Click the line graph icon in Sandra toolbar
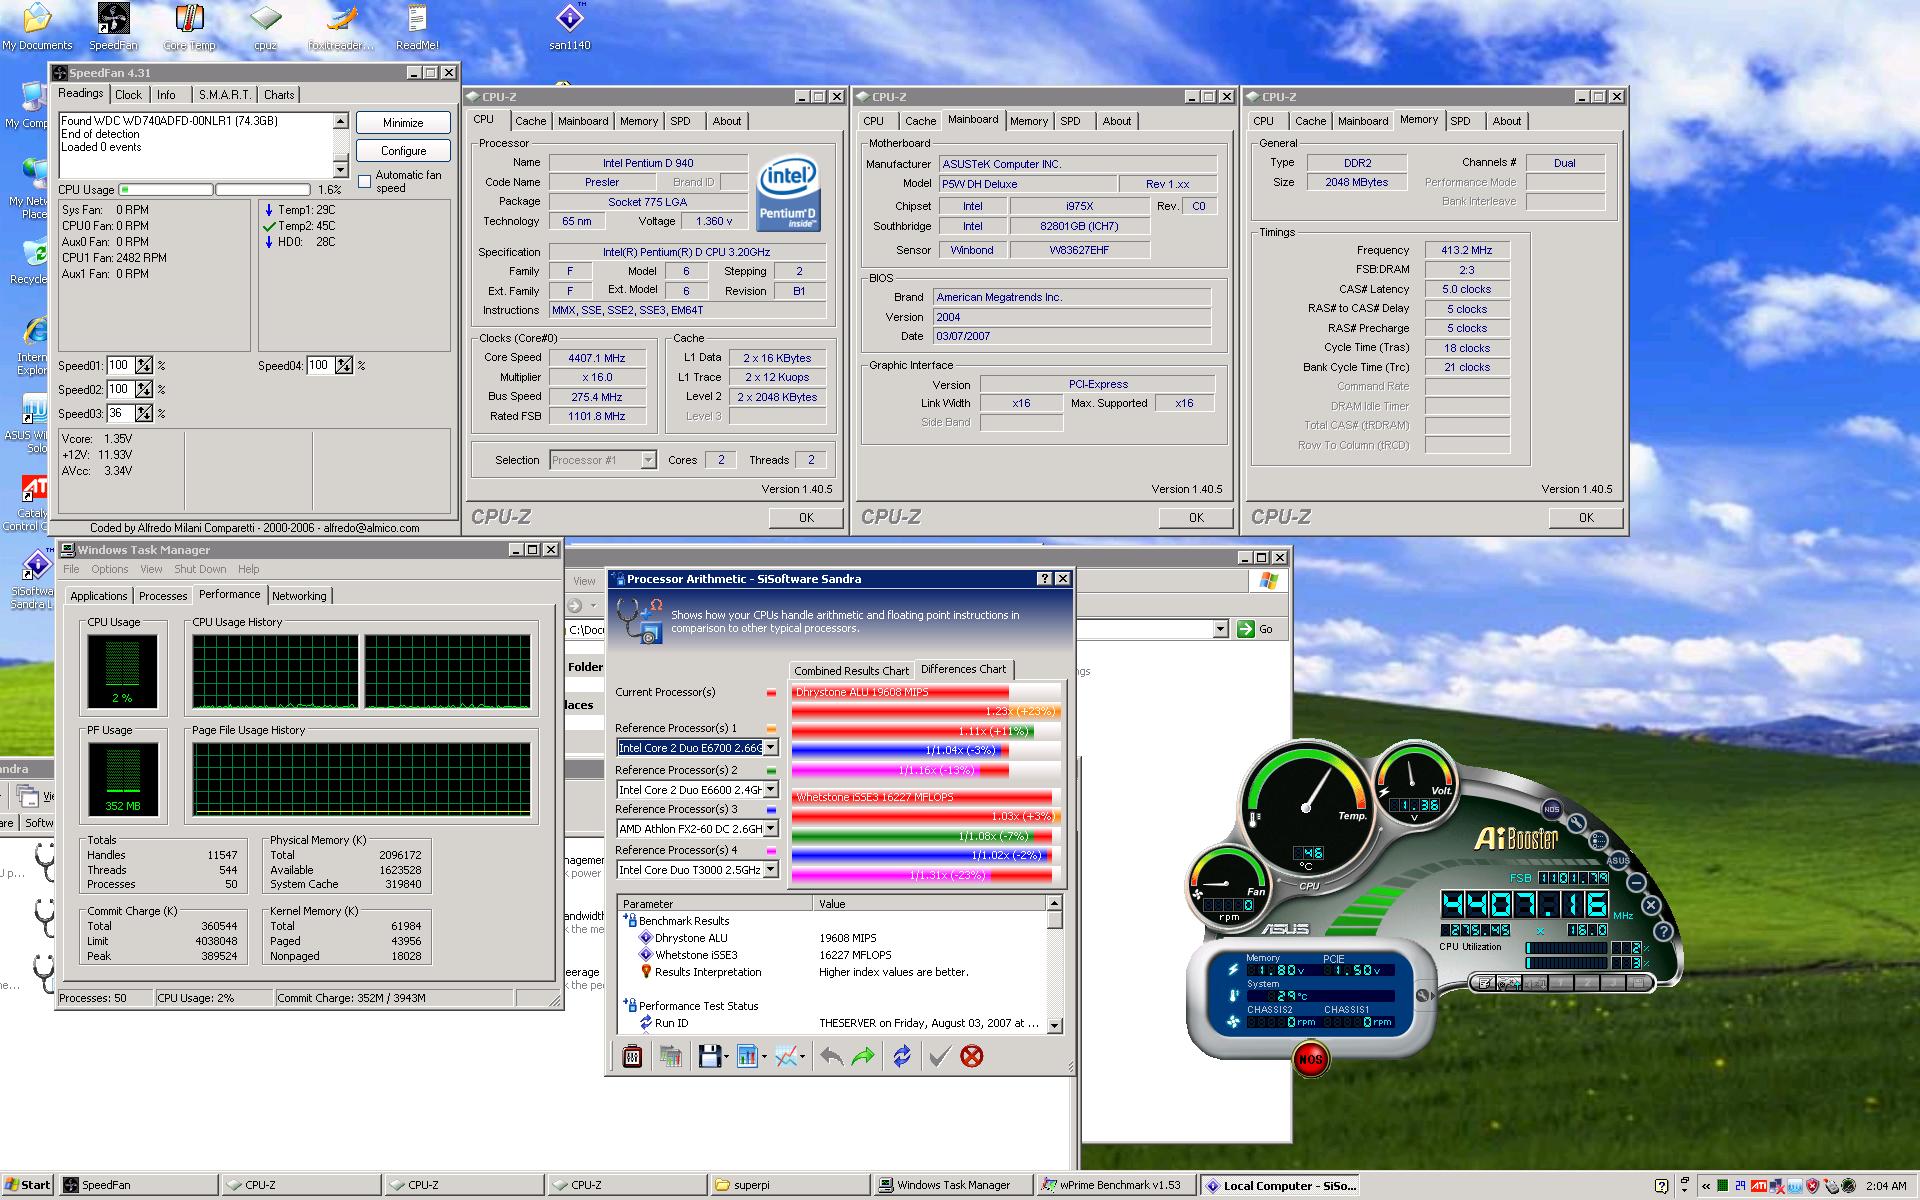The width and height of the screenshot is (1920, 1200). point(786,1056)
